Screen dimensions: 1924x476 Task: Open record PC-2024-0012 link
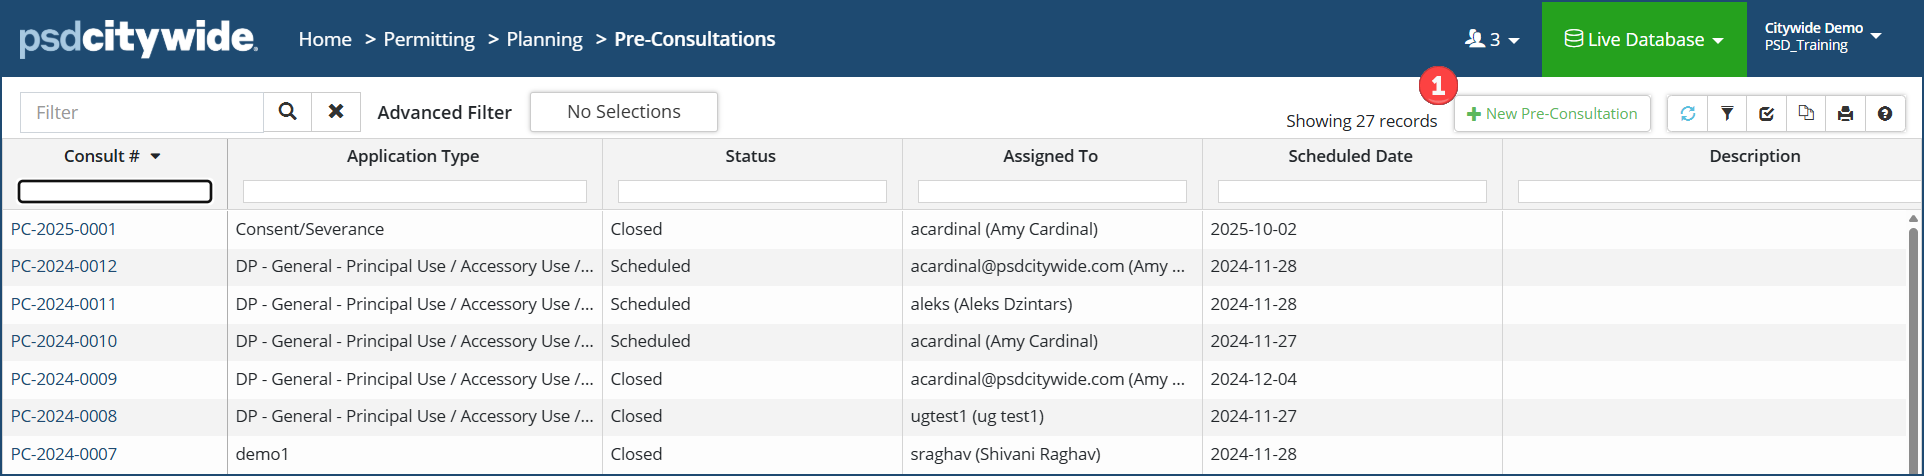pyautogui.click(x=64, y=266)
